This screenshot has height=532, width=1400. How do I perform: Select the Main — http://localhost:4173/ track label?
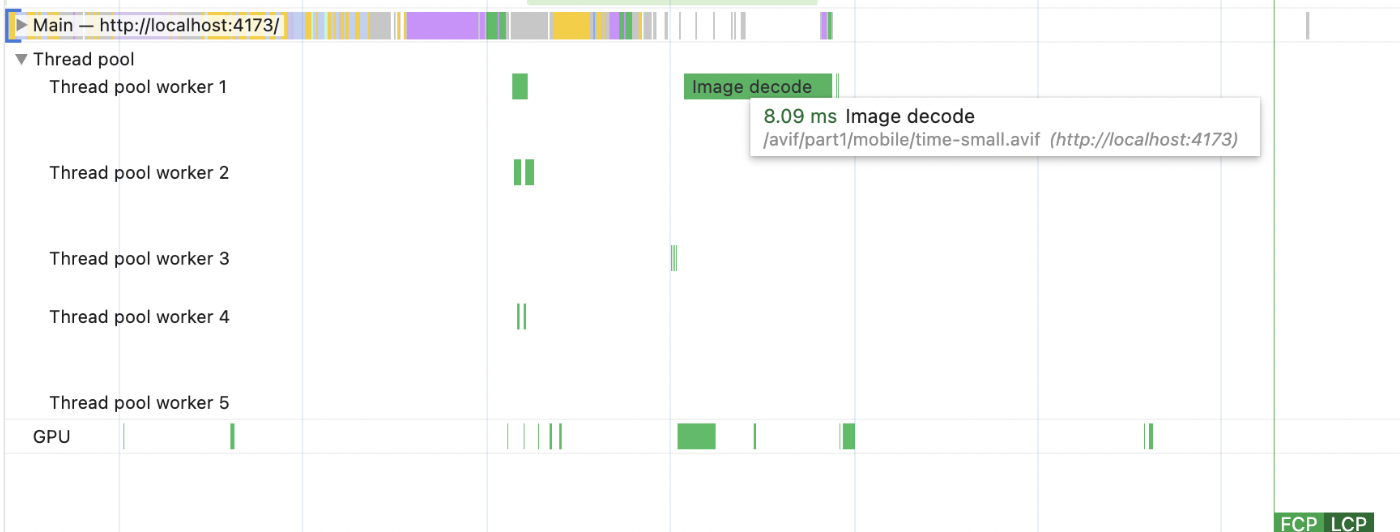tap(155, 25)
